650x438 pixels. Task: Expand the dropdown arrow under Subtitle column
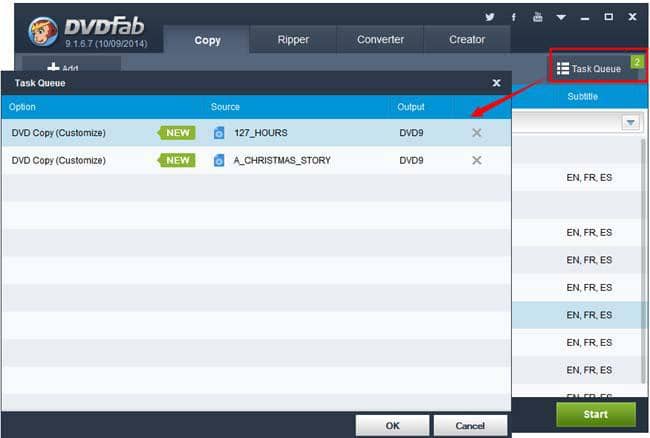(631, 122)
